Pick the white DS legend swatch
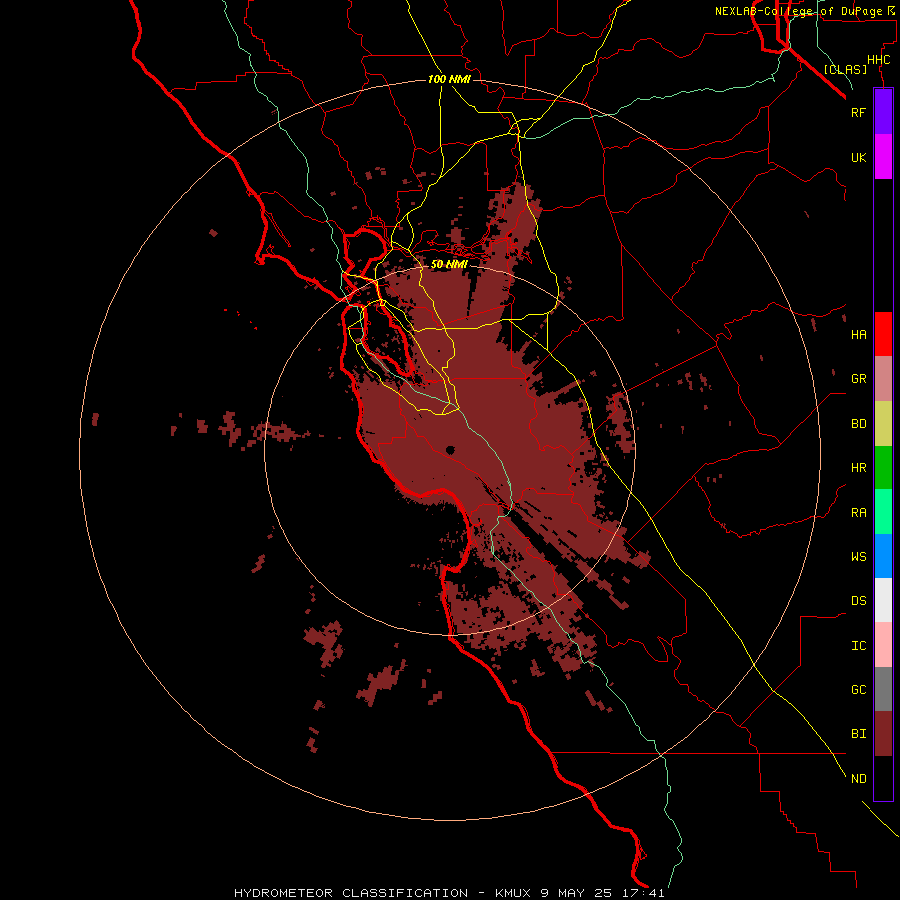This screenshot has width=900, height=900. pos(883,600)
